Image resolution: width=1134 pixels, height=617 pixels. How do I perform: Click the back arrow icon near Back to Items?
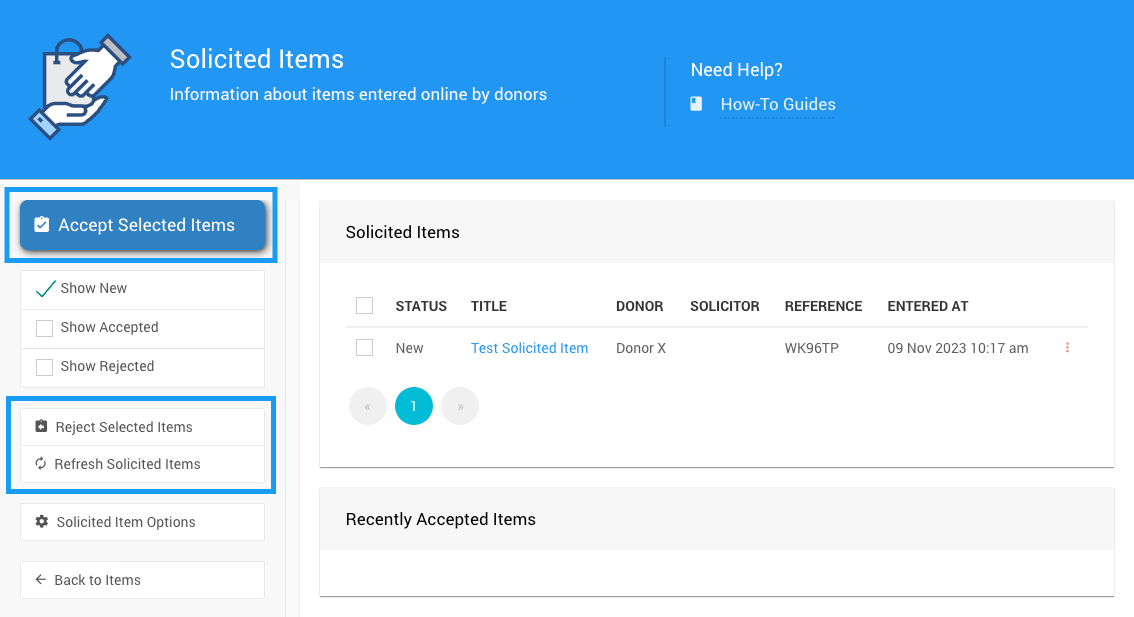pos(41,580)
